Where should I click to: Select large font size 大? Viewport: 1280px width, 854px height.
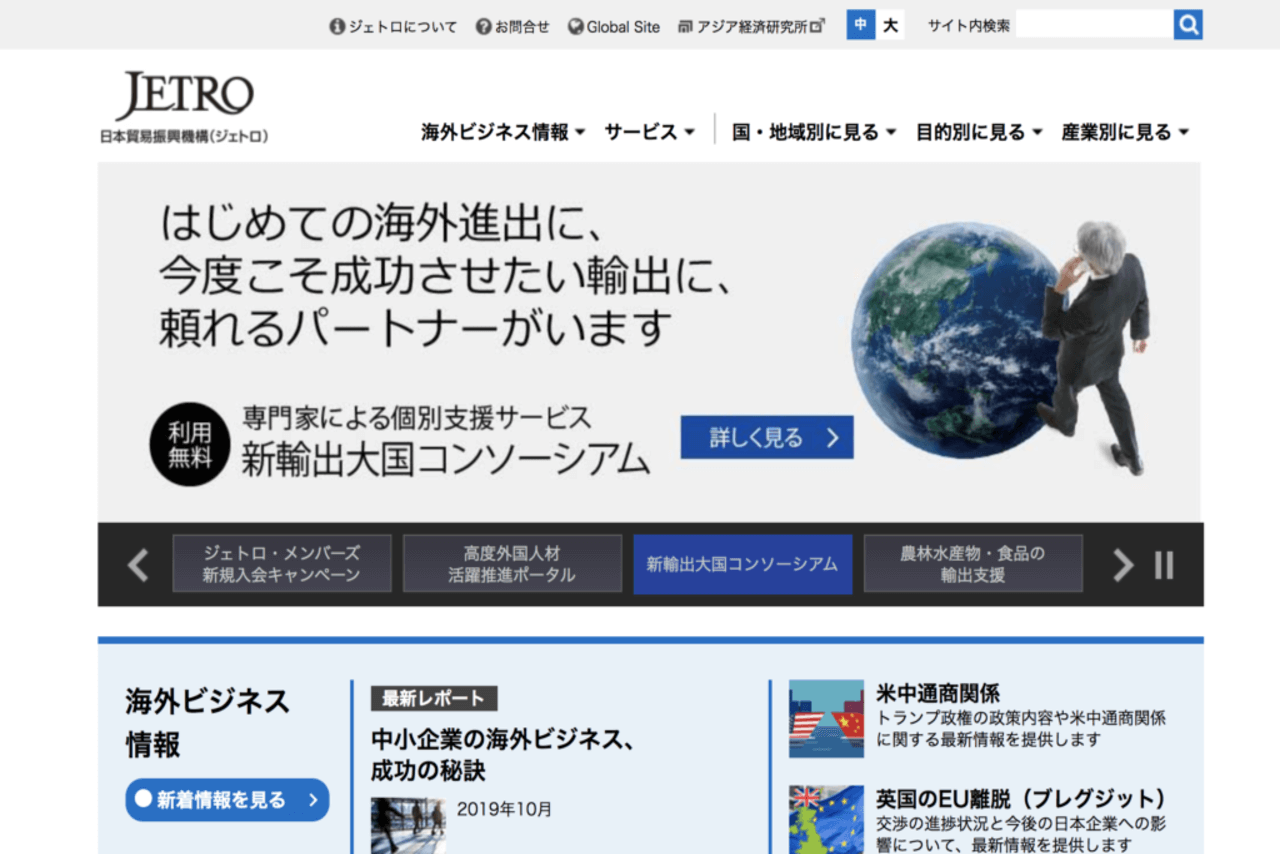coord(890,25)
